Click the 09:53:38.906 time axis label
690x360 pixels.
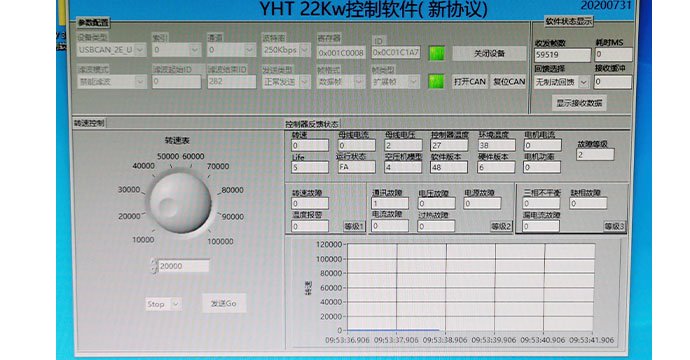pyautogui.click(x=445, y=340)
